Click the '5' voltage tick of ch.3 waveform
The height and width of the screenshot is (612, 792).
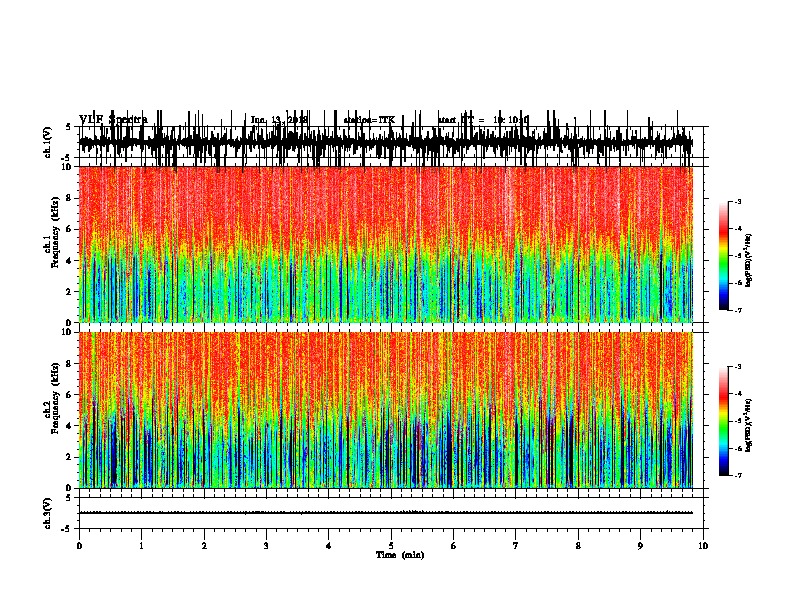(69, 498)
